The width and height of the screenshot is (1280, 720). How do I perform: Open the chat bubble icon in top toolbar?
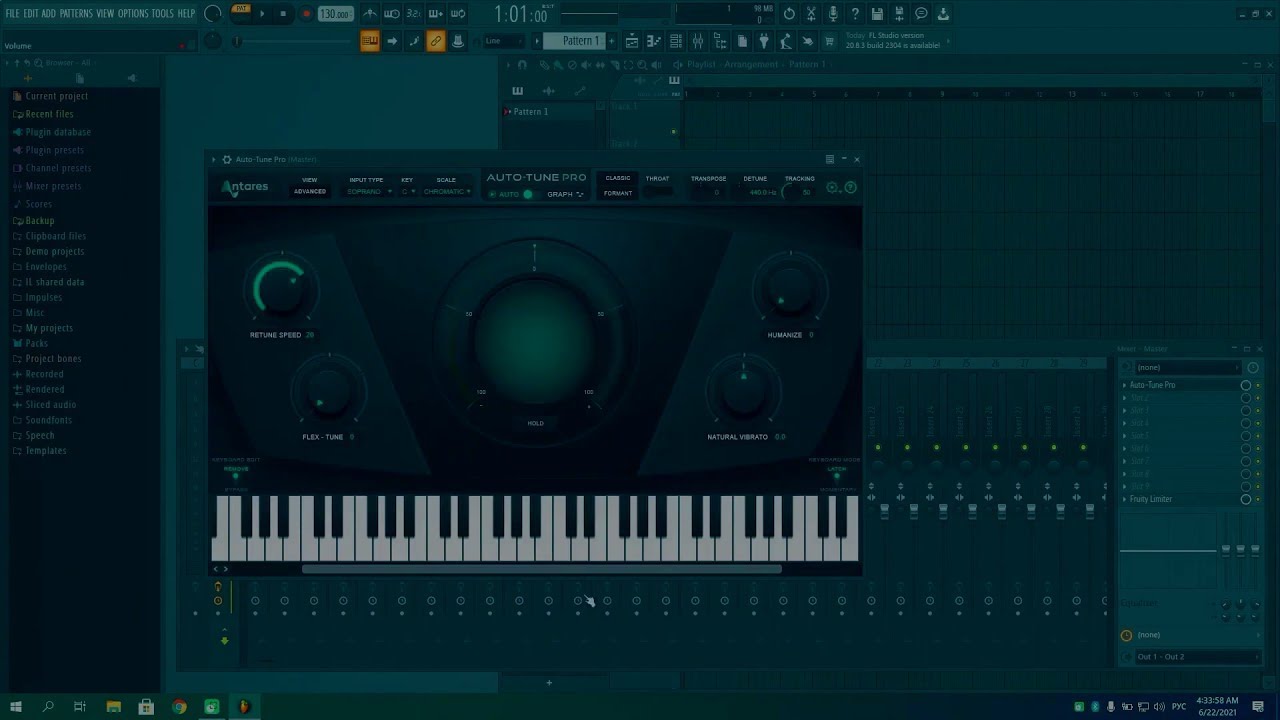pyautogui.click(x=921, y=14)
